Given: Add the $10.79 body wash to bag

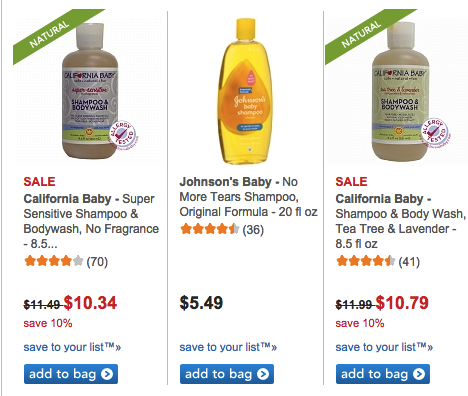Looking at the screenshot, I should click(x=383, y=374).
